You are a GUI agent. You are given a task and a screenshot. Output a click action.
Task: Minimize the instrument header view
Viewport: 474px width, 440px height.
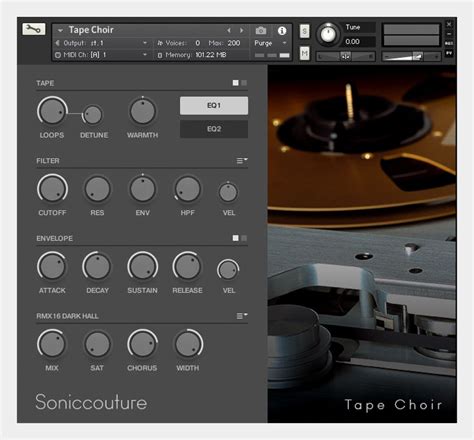click(x=449, y=34)
